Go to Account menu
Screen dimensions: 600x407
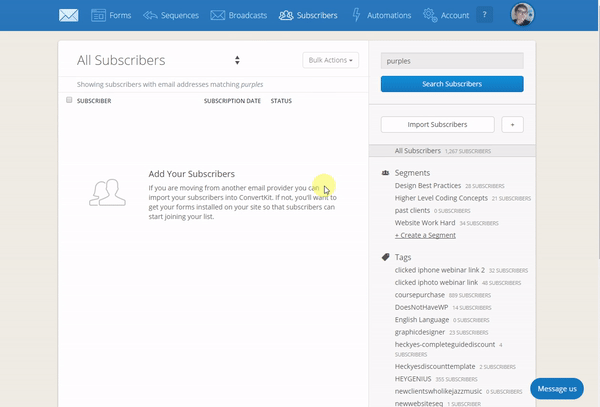click(x=455, y=15)
